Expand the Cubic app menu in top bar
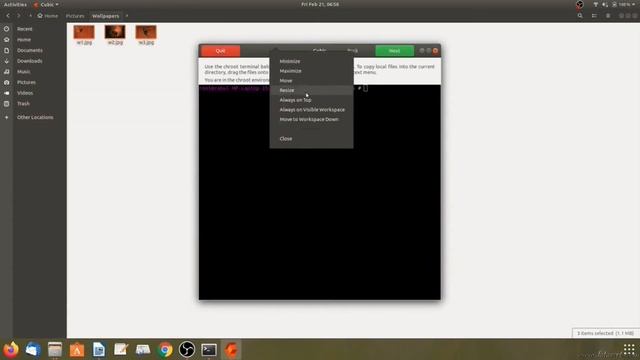The width and height of the screenshot is (640, 360). [x=46, y=4]
